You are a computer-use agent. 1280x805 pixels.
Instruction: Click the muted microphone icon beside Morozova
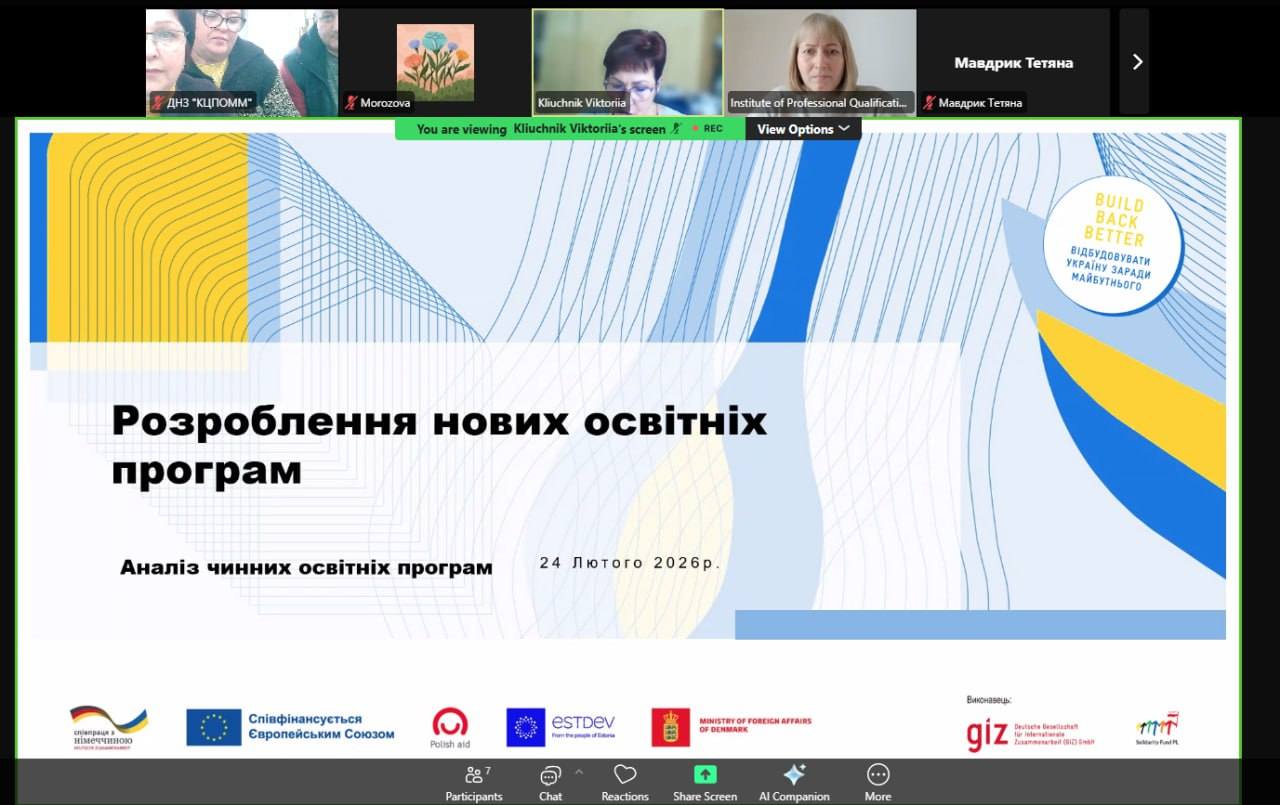point(349,102)
